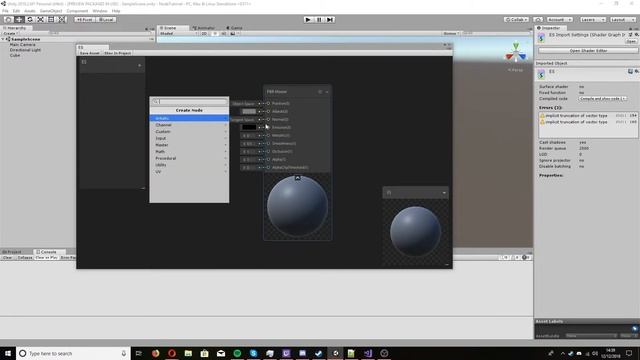This screenshot has width=640, height=360.
Task: Open the Layout dropdown
Action: (x=622, y=20)
